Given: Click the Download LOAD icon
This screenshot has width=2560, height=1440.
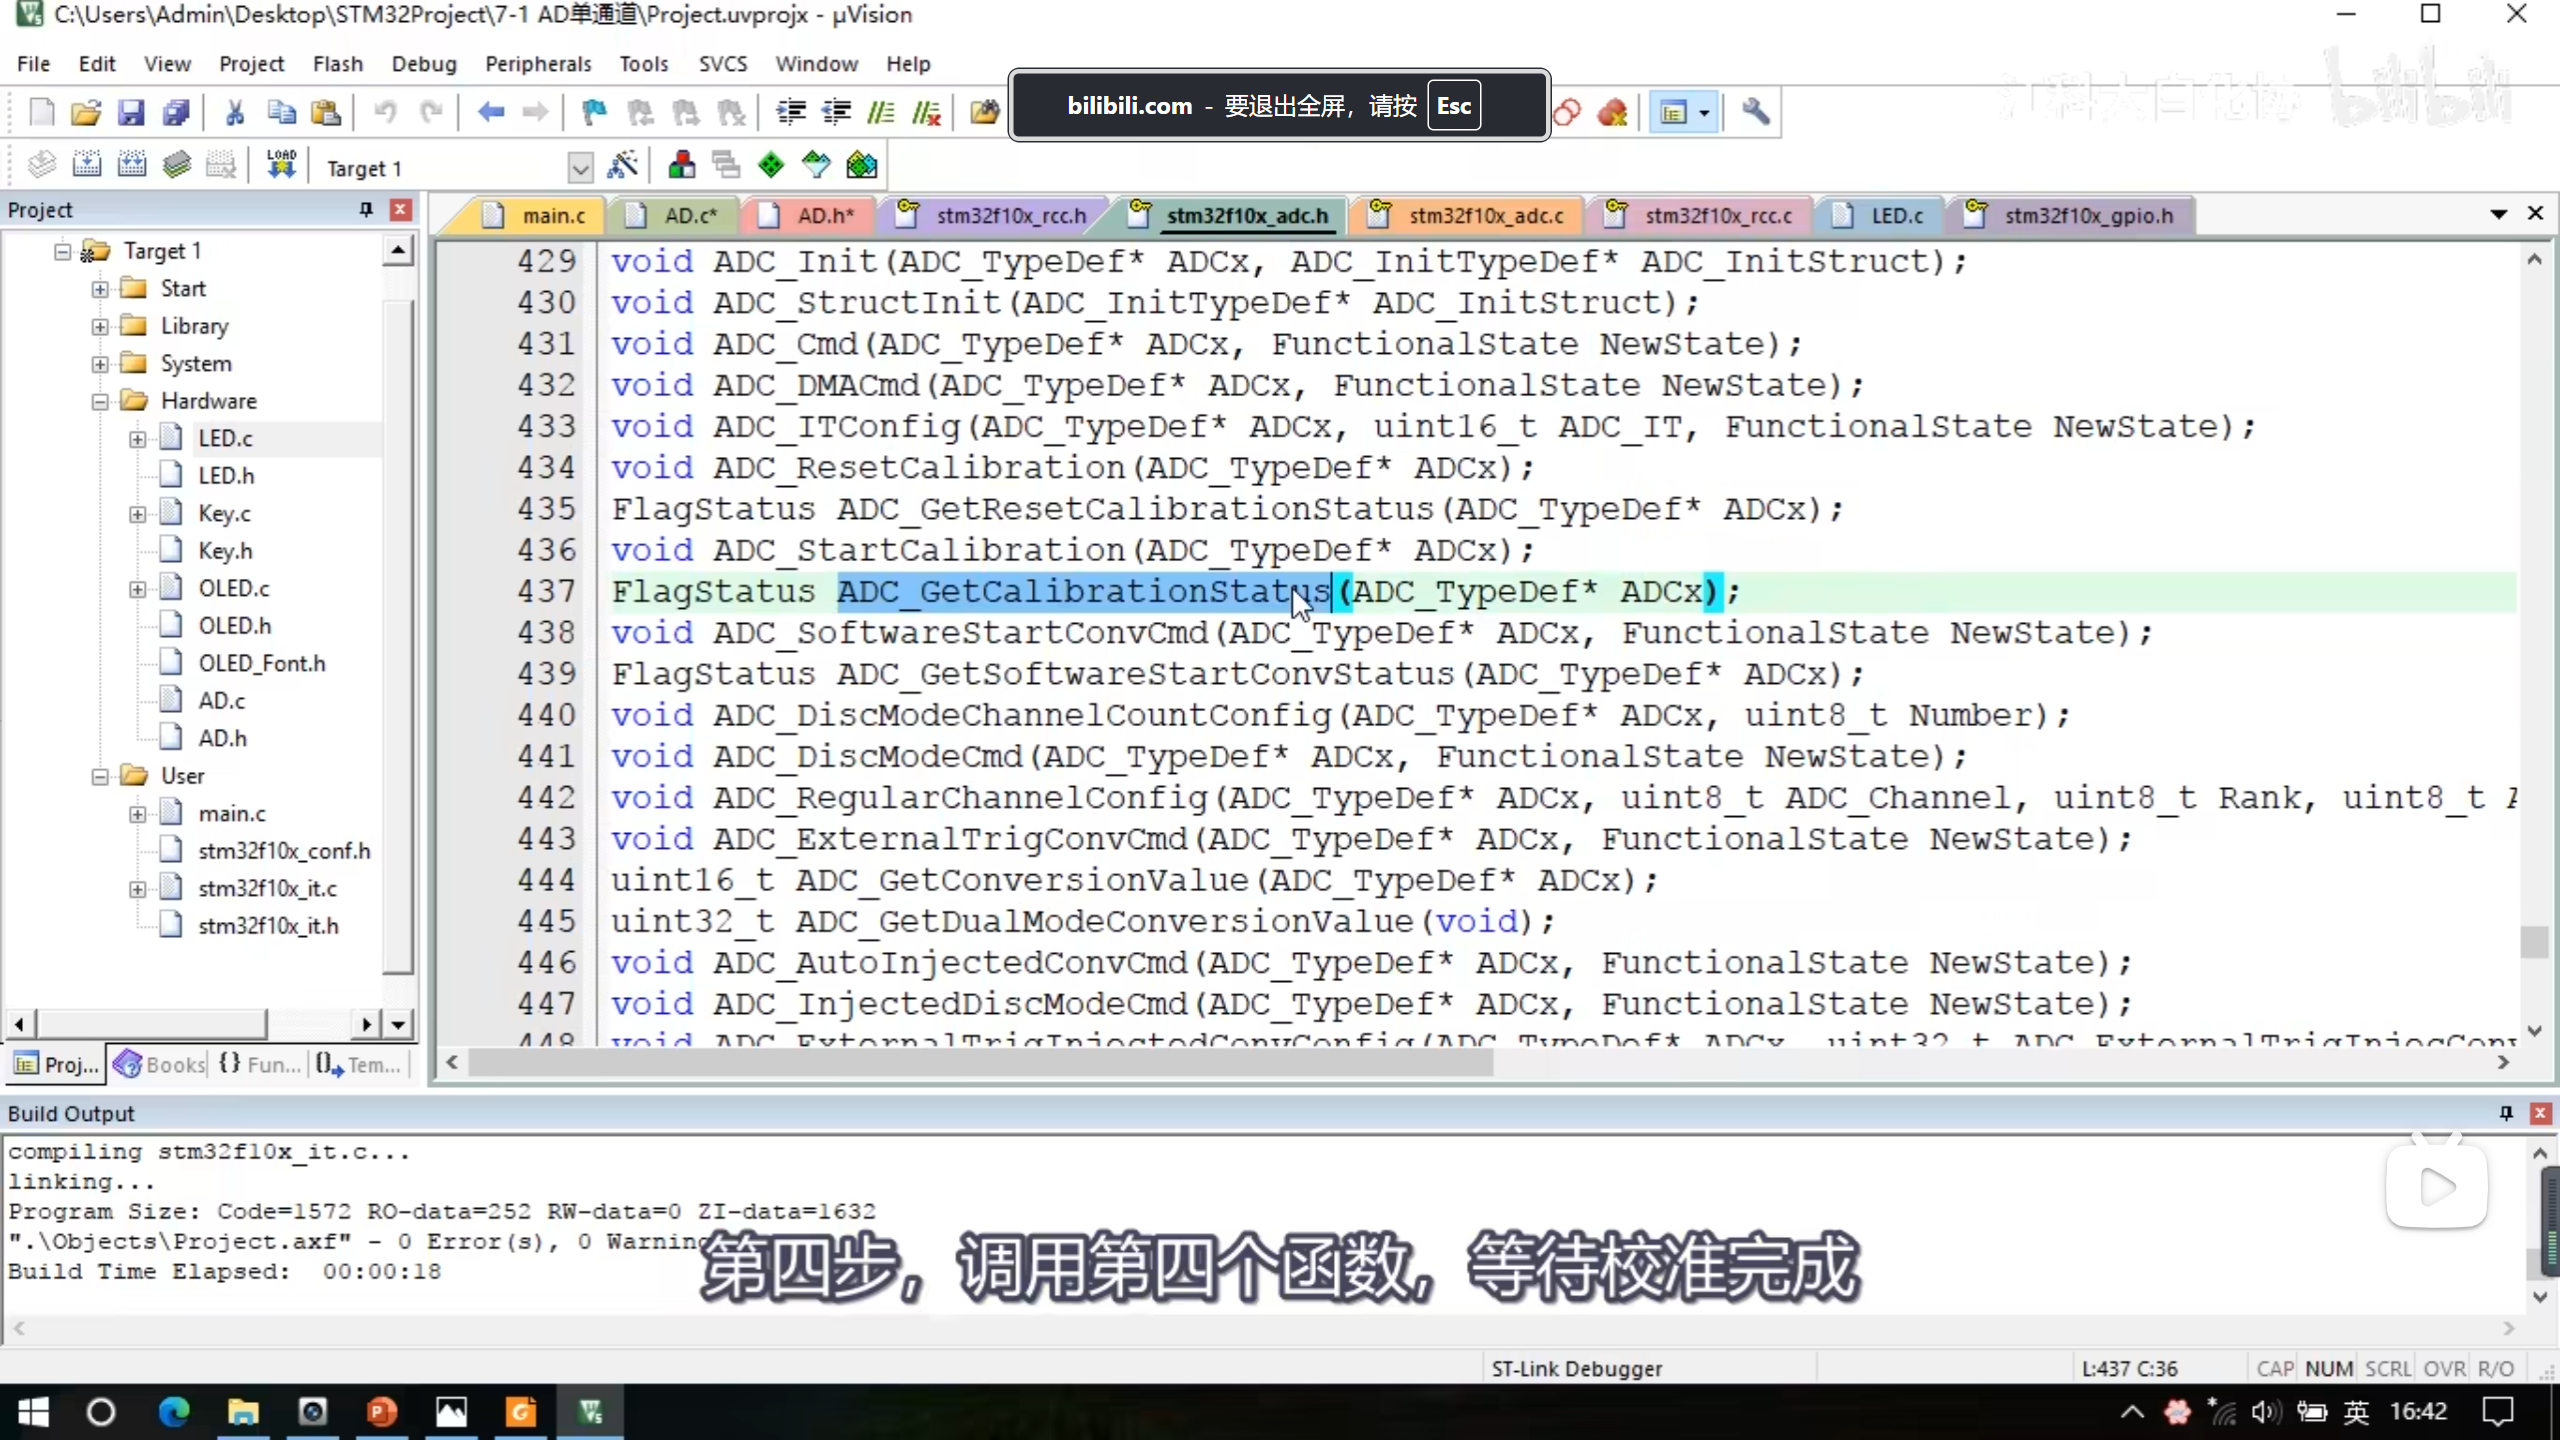Looking at the screenshot, I should pos(281,165).
